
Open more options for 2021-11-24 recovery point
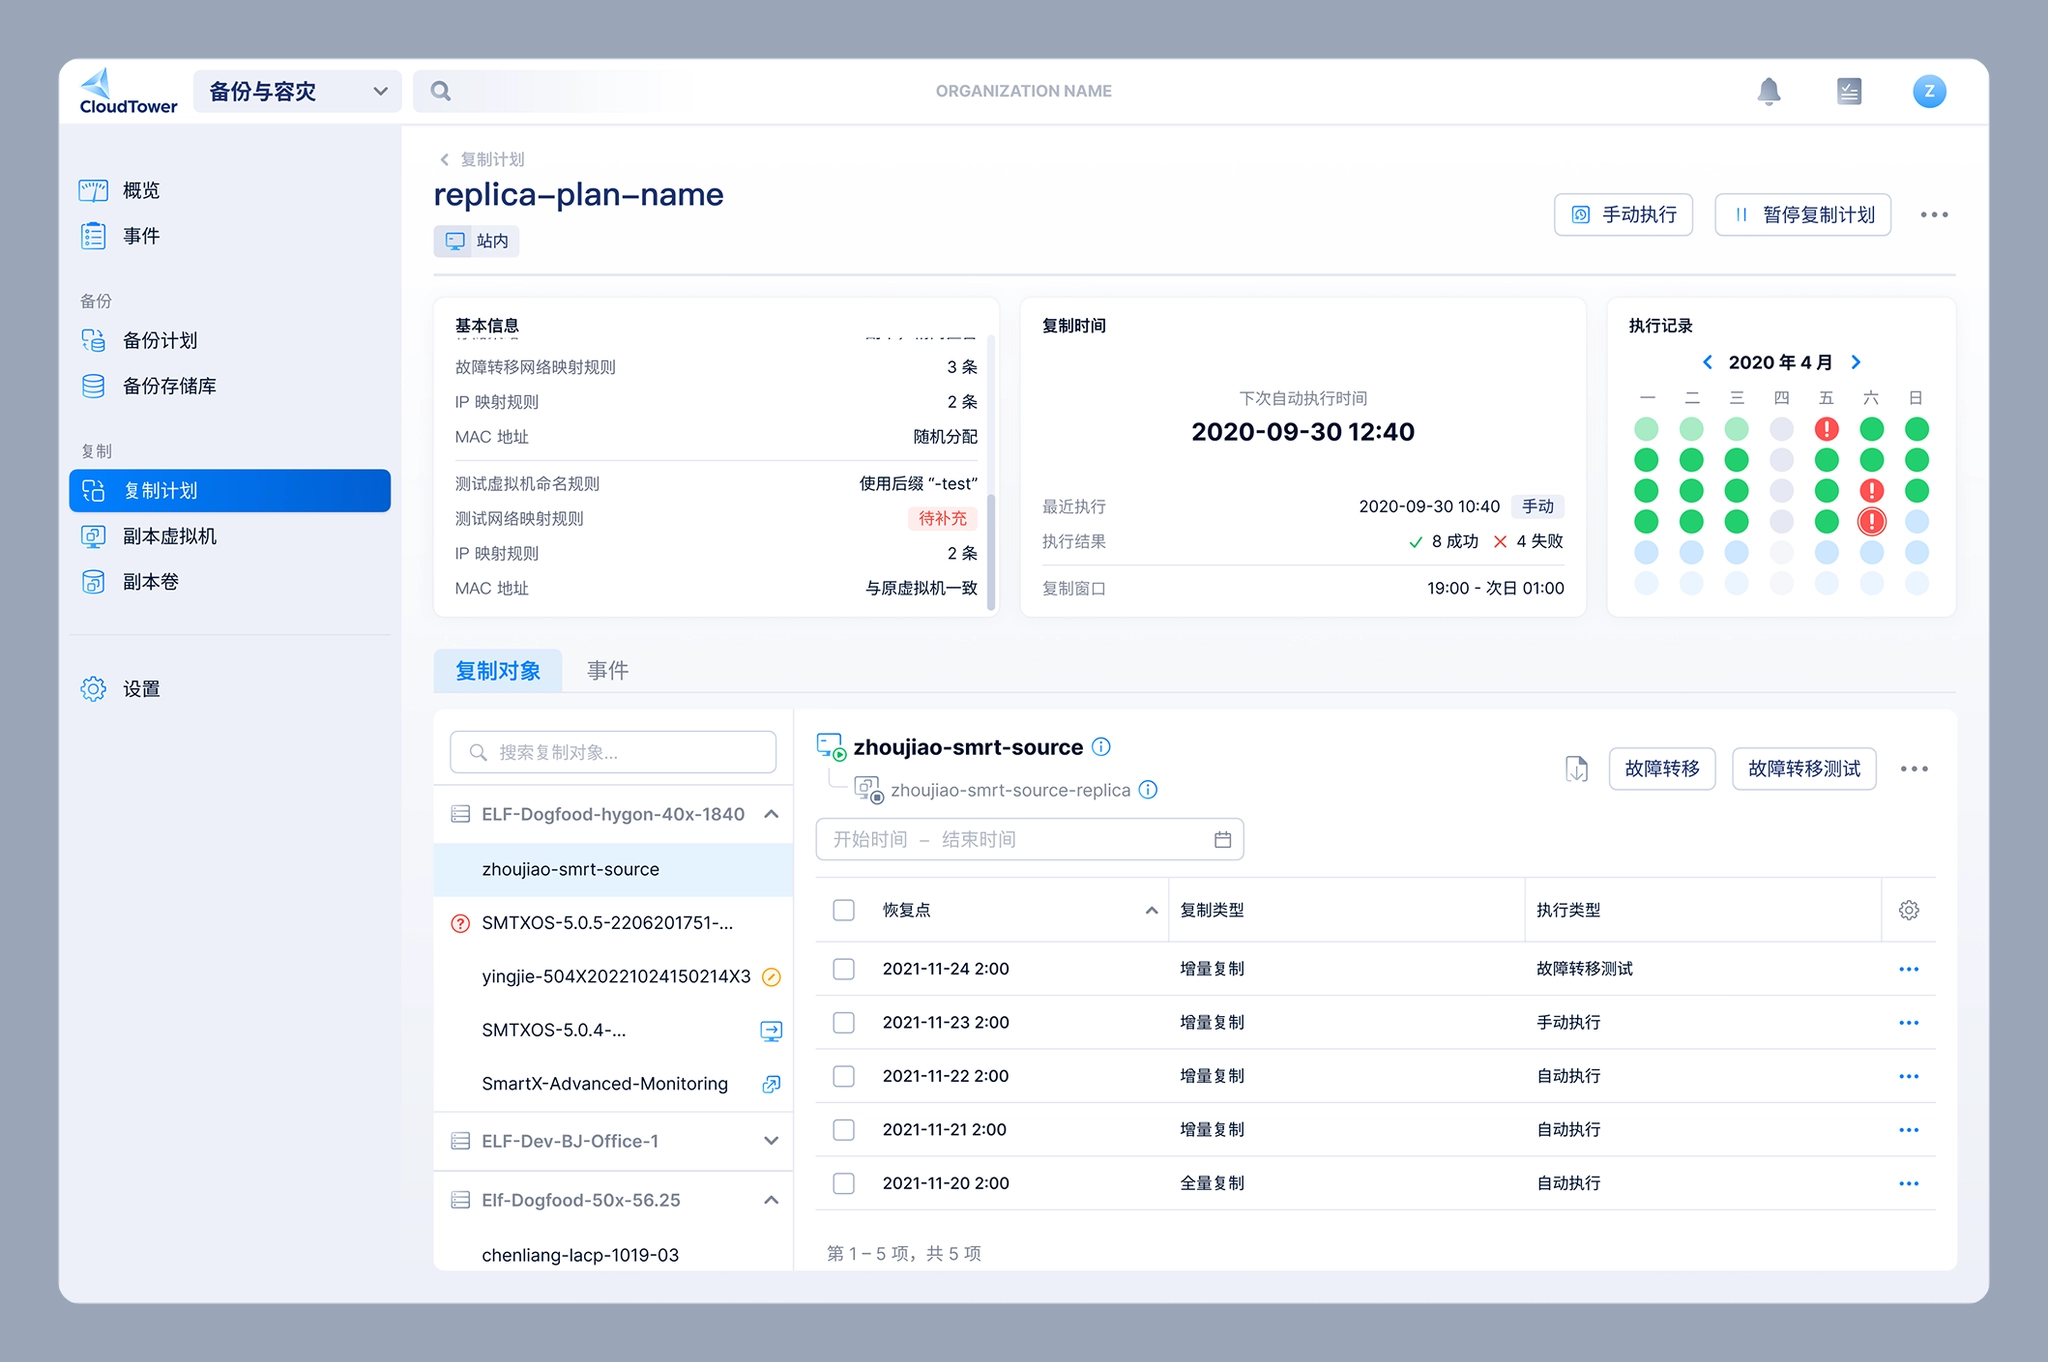pyautogui.click(x=1908, y=969)
